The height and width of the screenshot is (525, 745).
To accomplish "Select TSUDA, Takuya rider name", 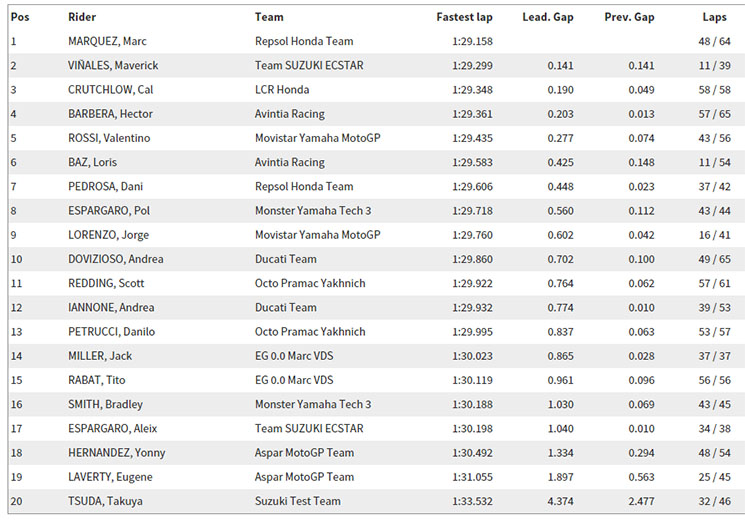I will 105,501.
